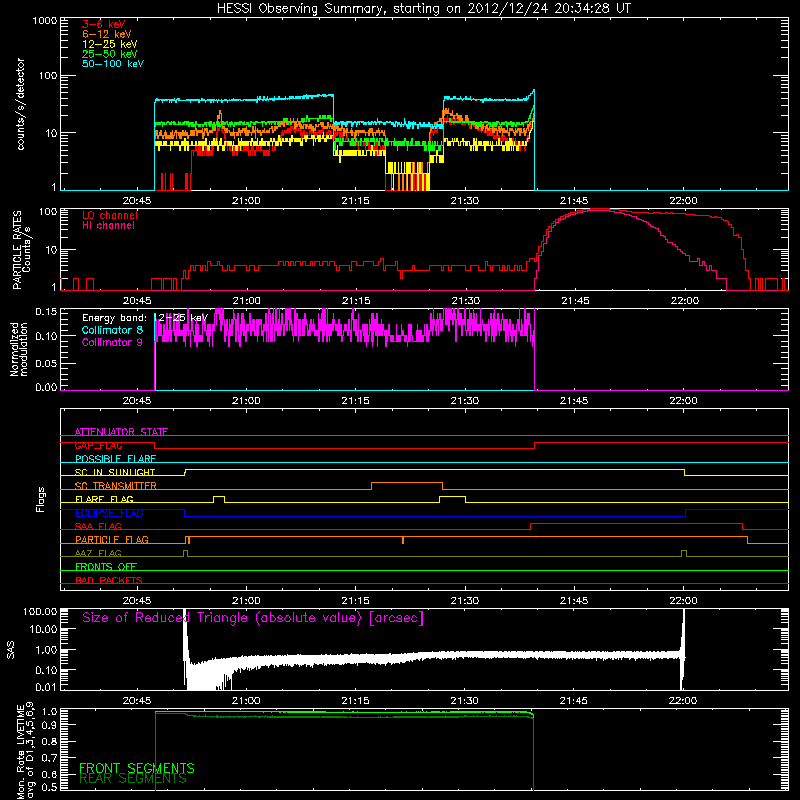The height and width of the screenshot is (800, 800).
Task: Click the AAZ FLAG label
Action: 98,553
